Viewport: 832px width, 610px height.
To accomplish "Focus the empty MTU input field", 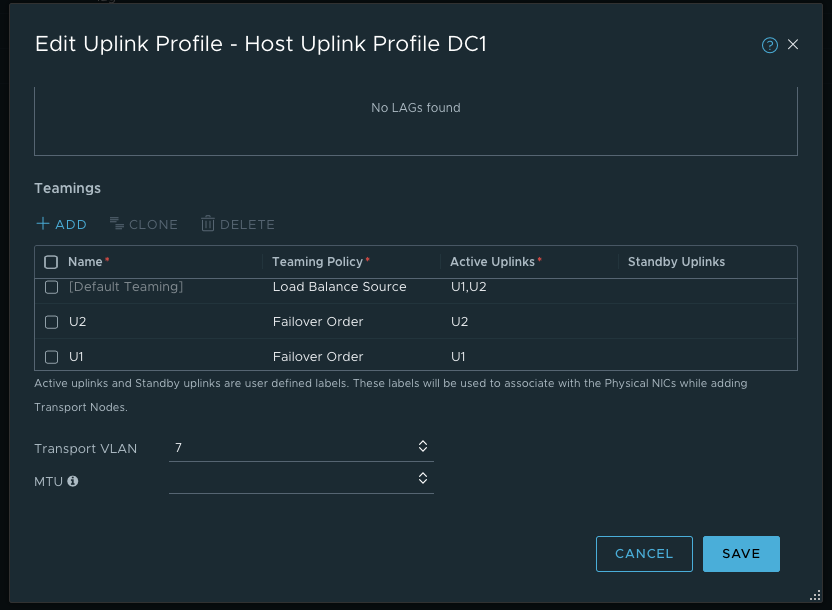I will [290, 479].
